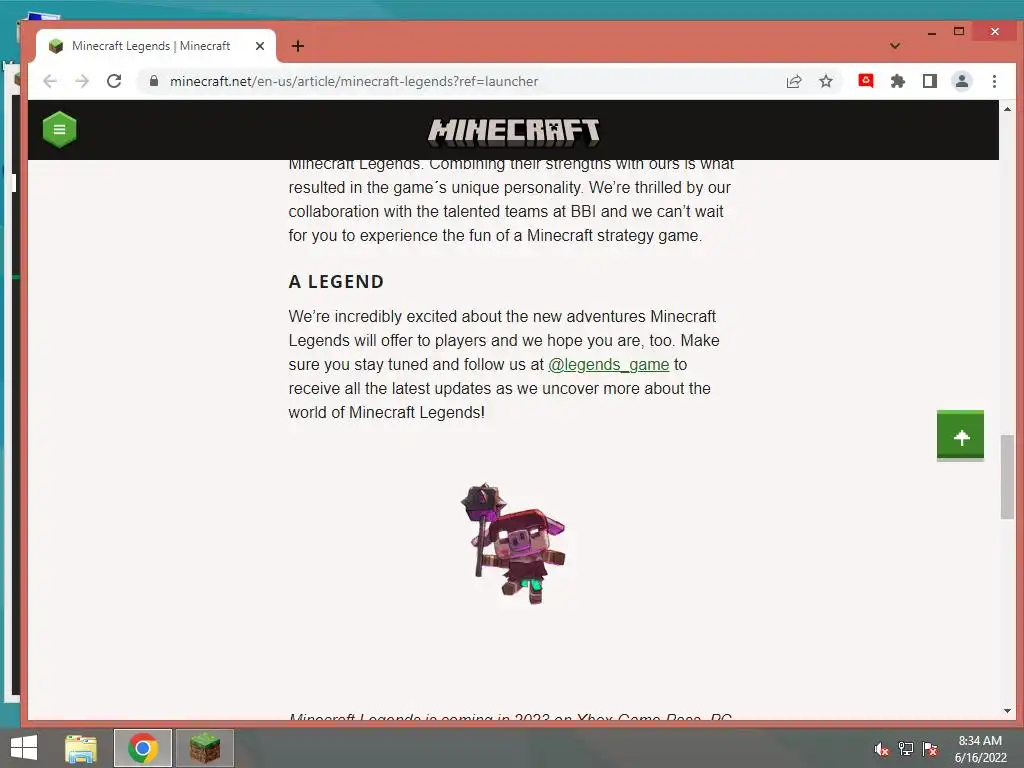Click the Piglin character image

(x=513, y=543)
